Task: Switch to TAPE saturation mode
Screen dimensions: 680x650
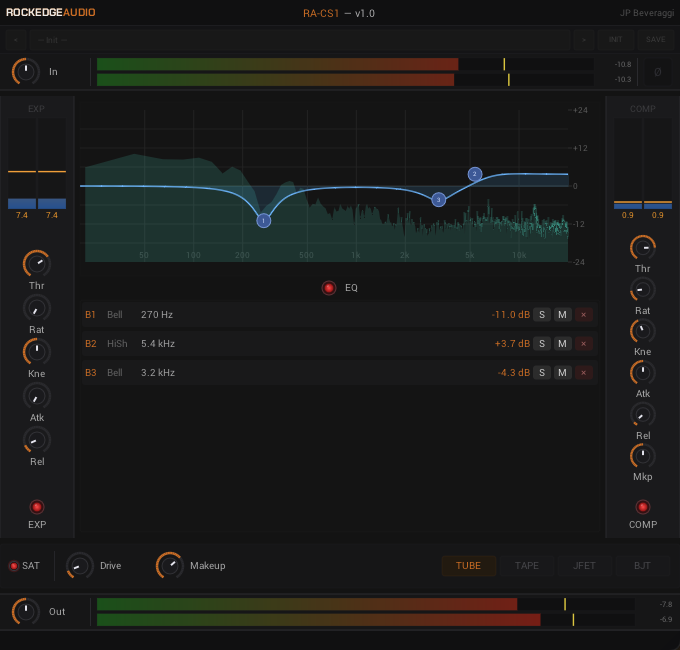Action: (x=526, y=566)
